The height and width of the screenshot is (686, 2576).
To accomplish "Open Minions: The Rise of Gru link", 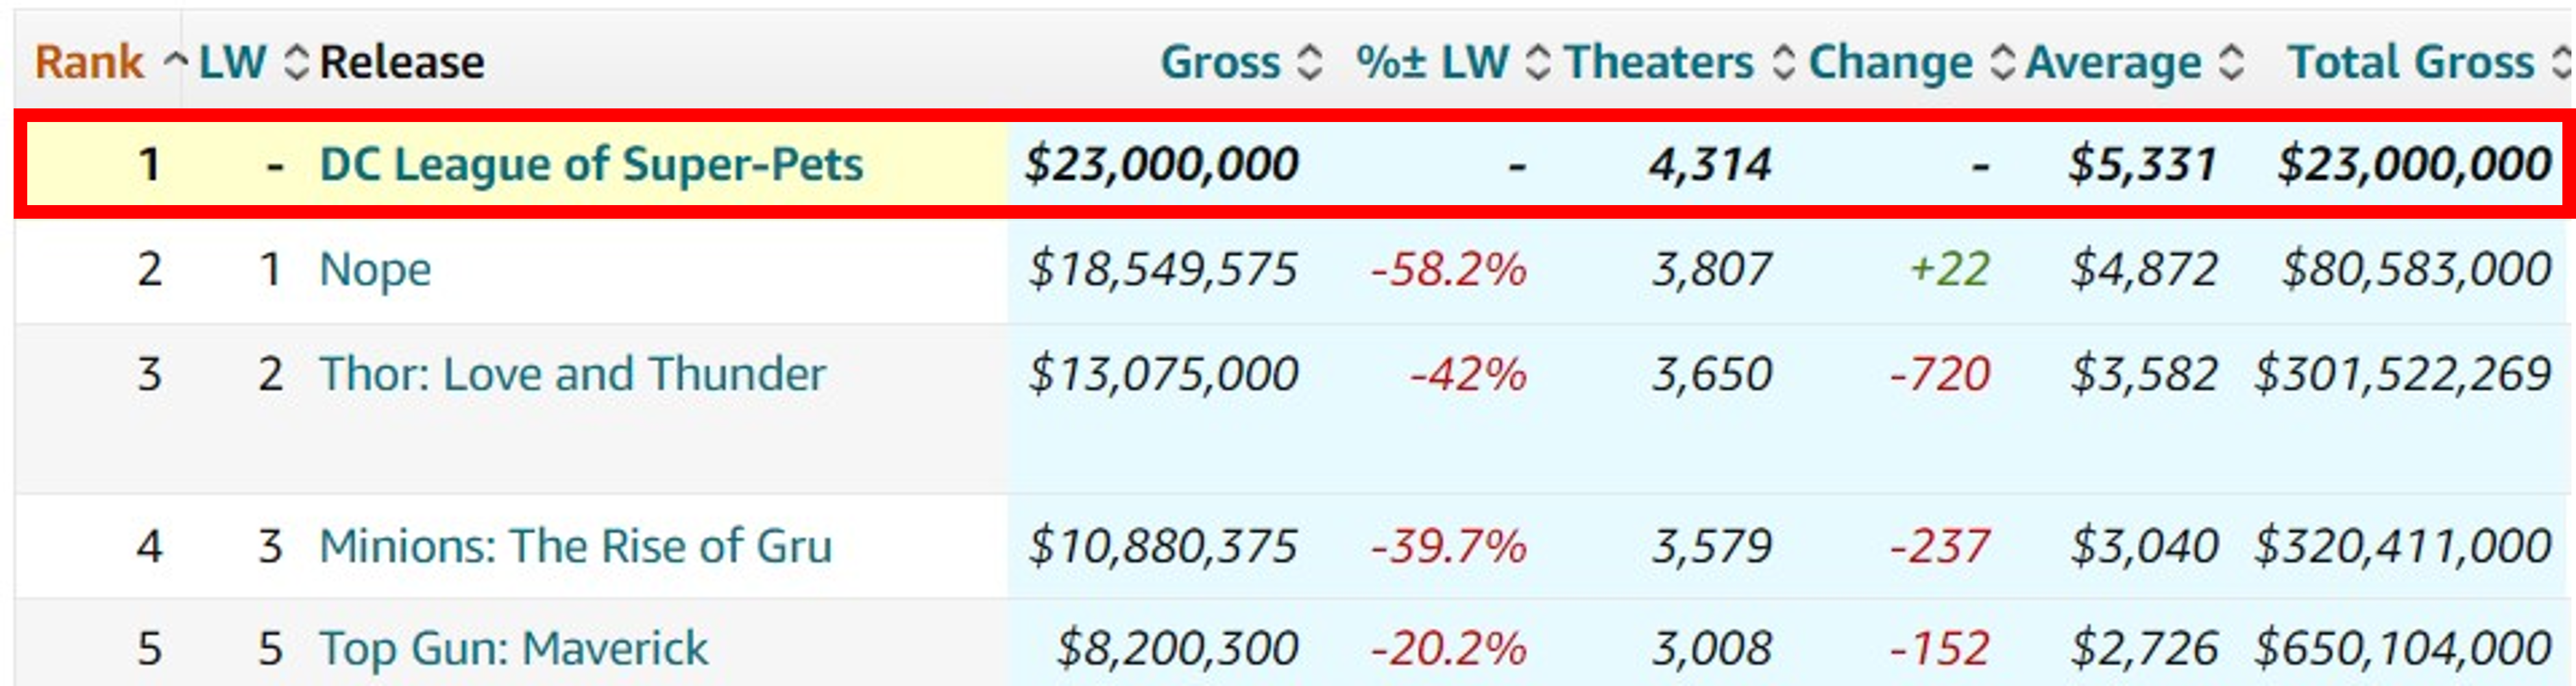I will click(575, 546).
